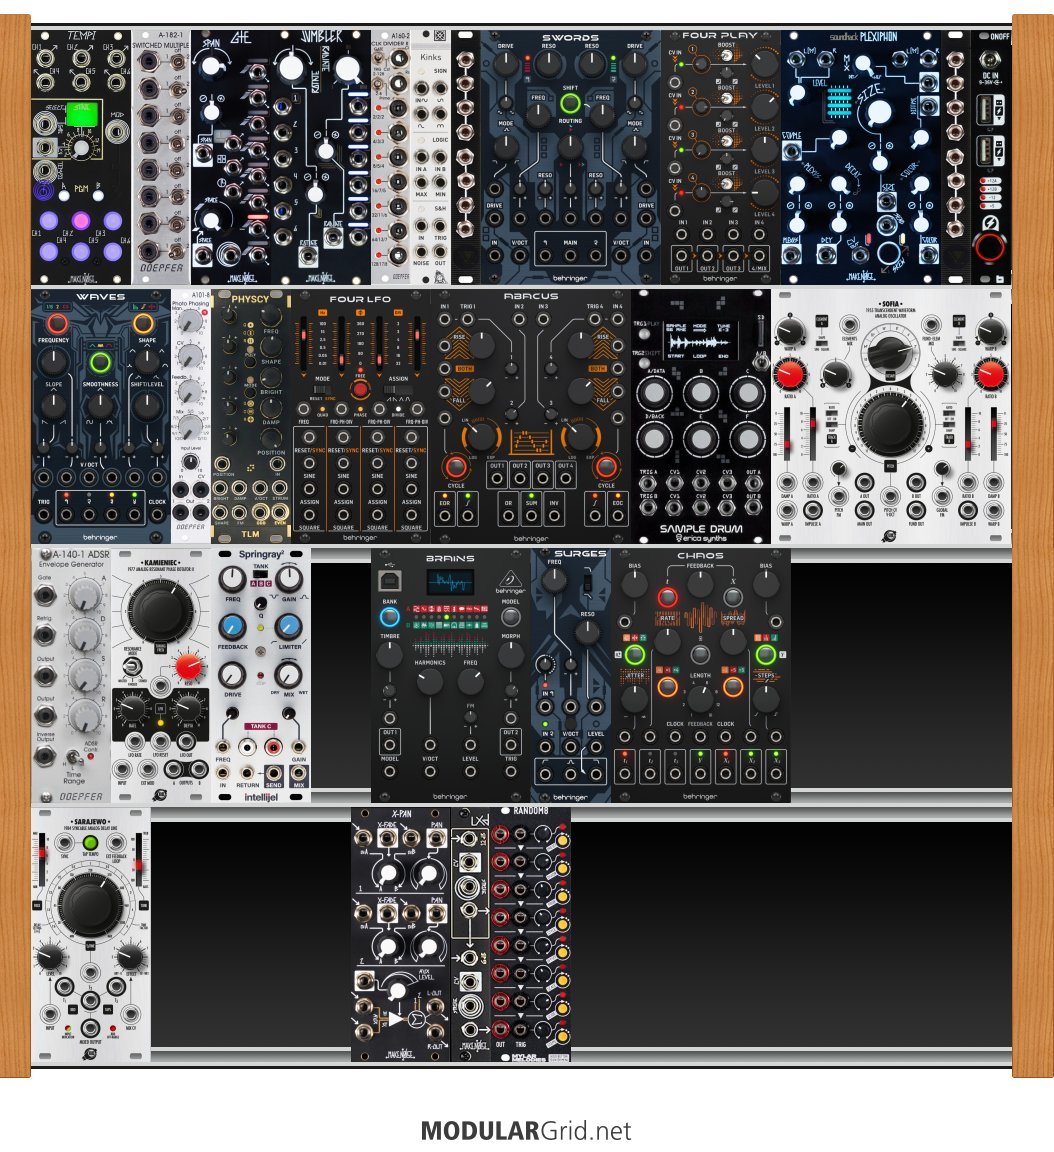Select the Jumbler module
Image resolution: width=1054 pixels, height=1152 pixels.
click(x=322, y=156)
